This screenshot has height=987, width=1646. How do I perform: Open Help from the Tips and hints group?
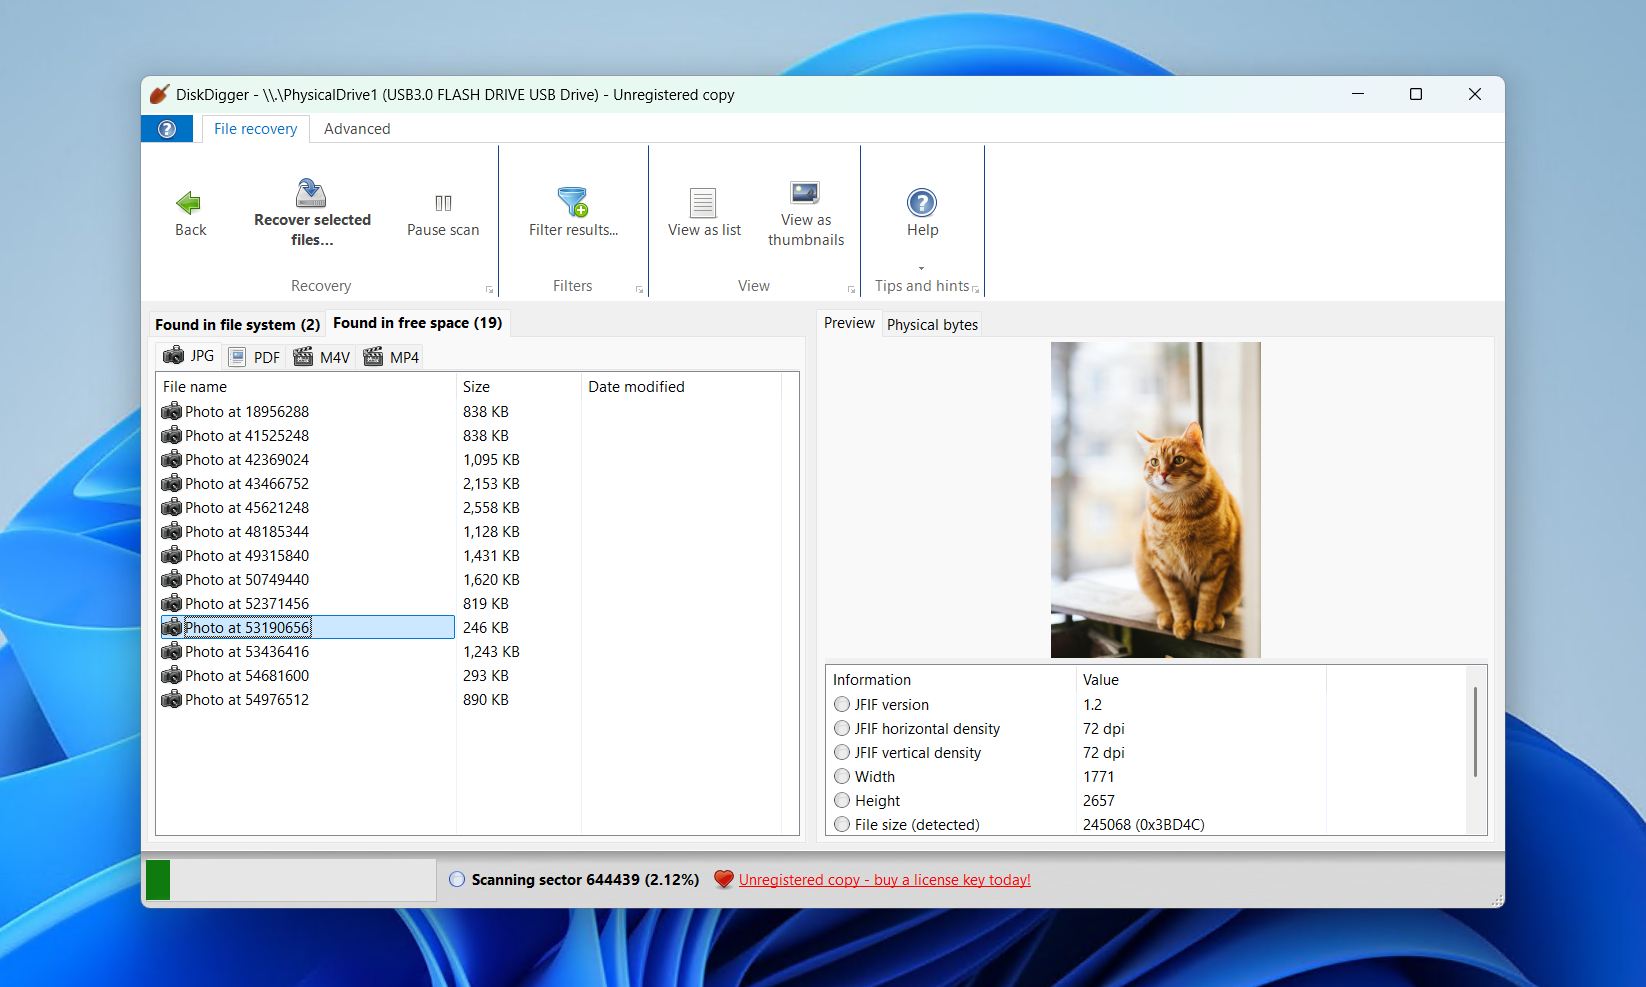[x=921, y=210]
